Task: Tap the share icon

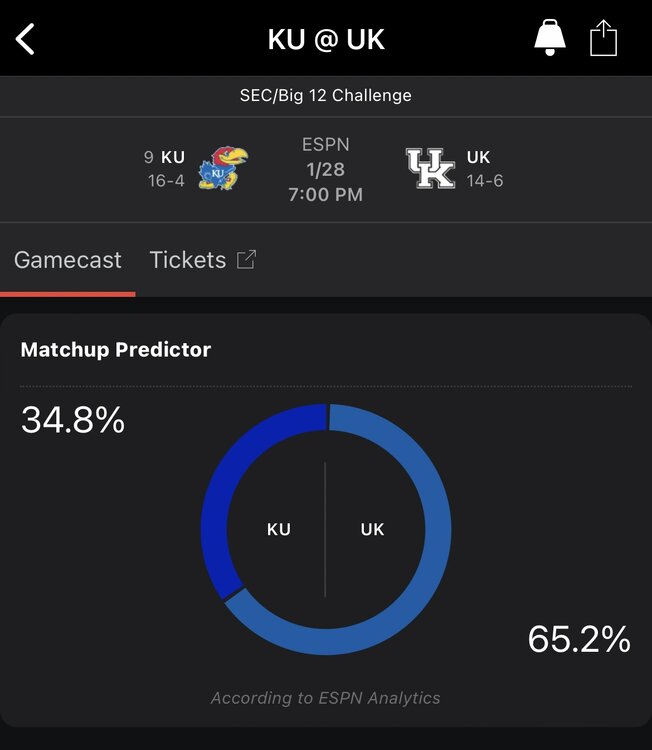Action: (x=603, y=38)
